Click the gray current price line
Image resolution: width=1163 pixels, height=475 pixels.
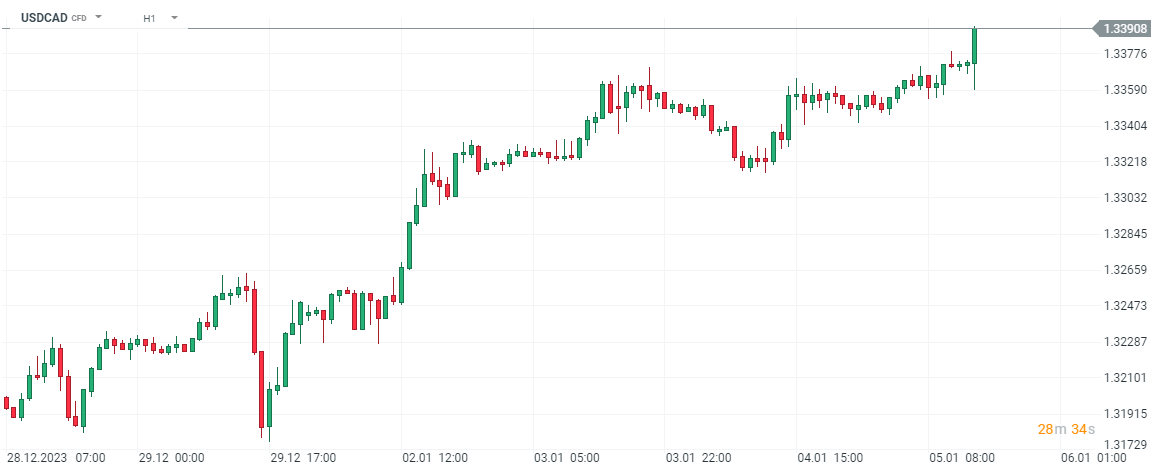[600, 29]
